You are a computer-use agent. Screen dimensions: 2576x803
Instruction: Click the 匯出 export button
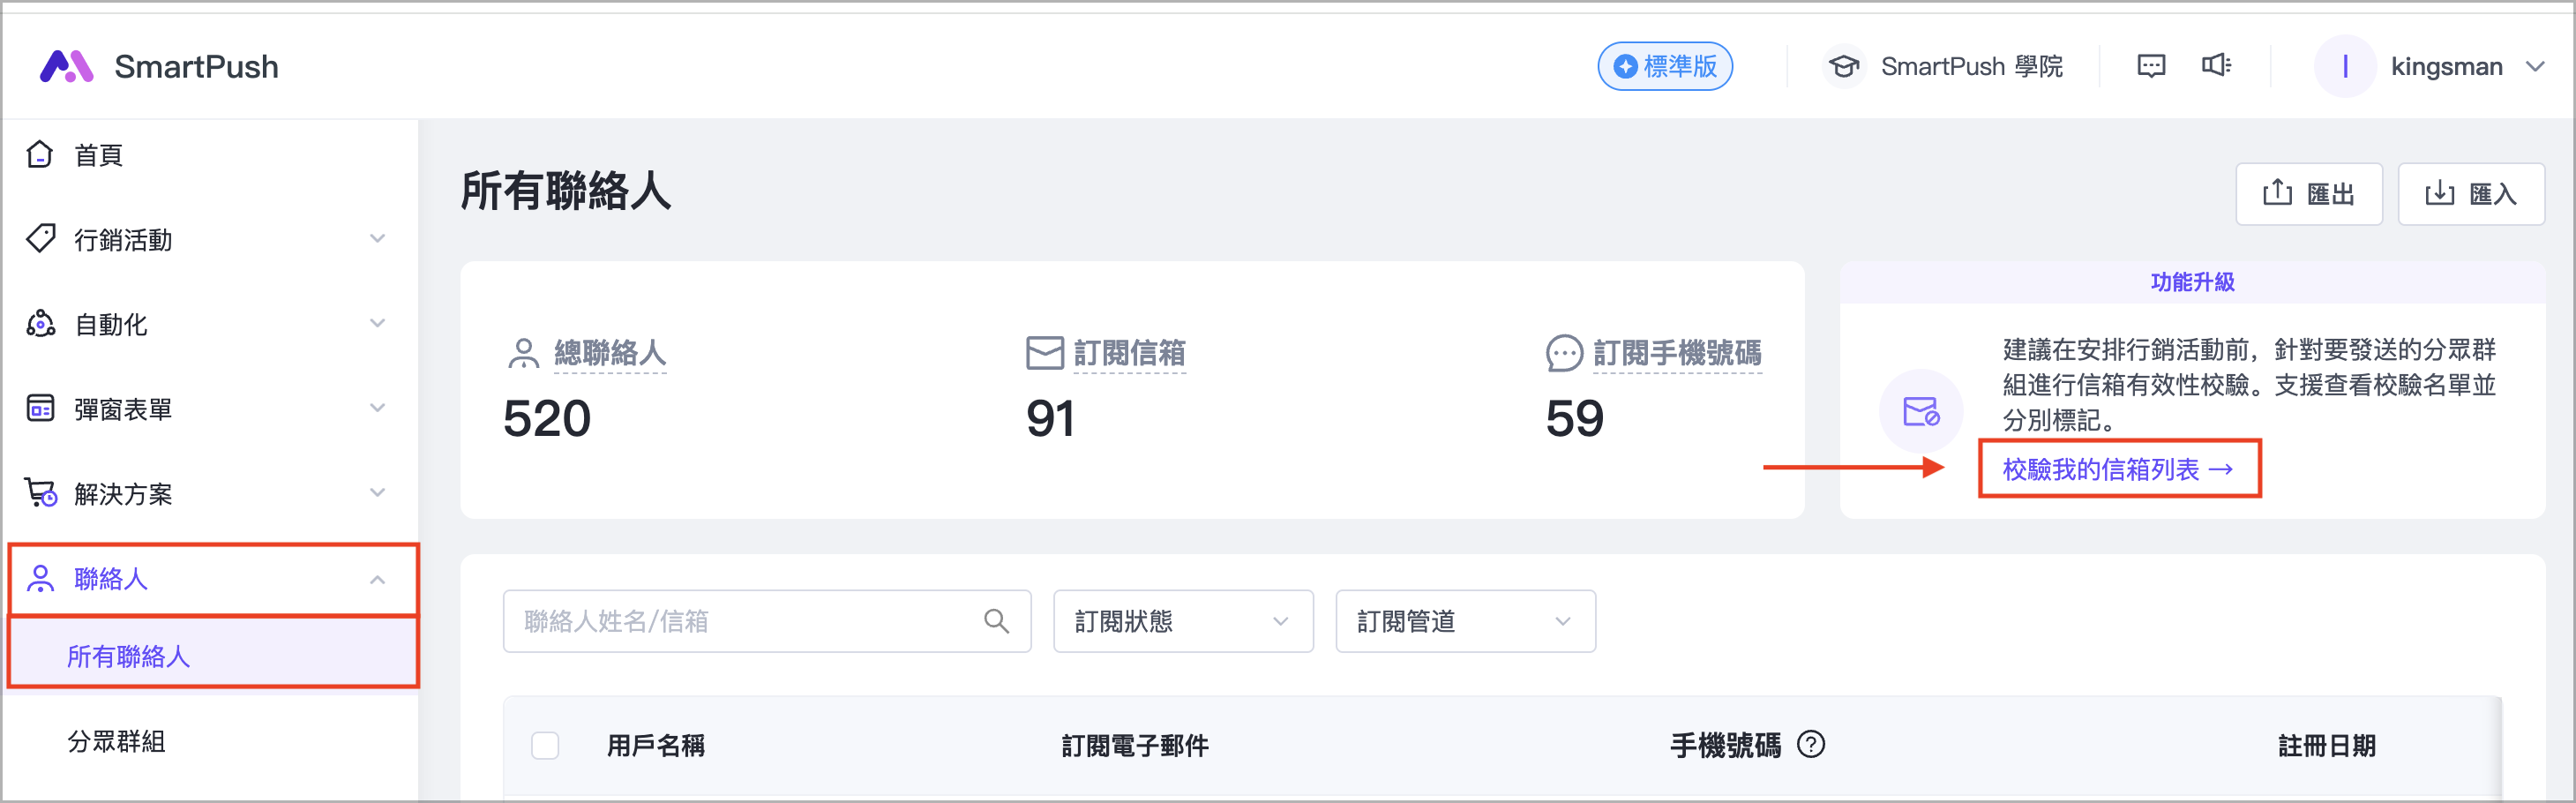click(x=2308, y=194)
